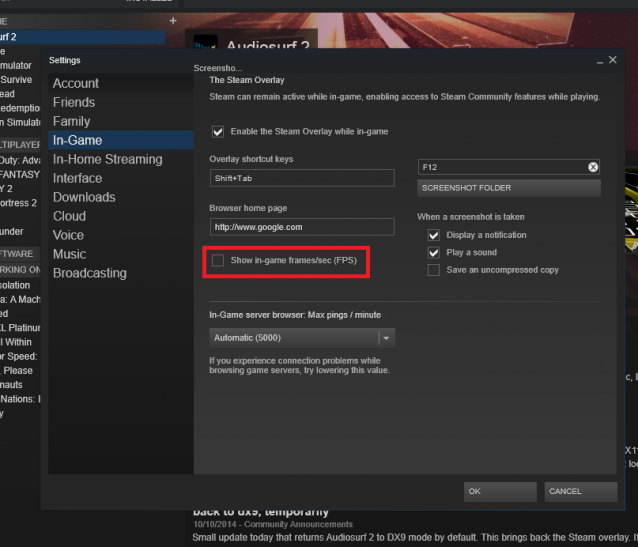
Task: Select the 'Nations:' entry in library list
Action: 20,399
